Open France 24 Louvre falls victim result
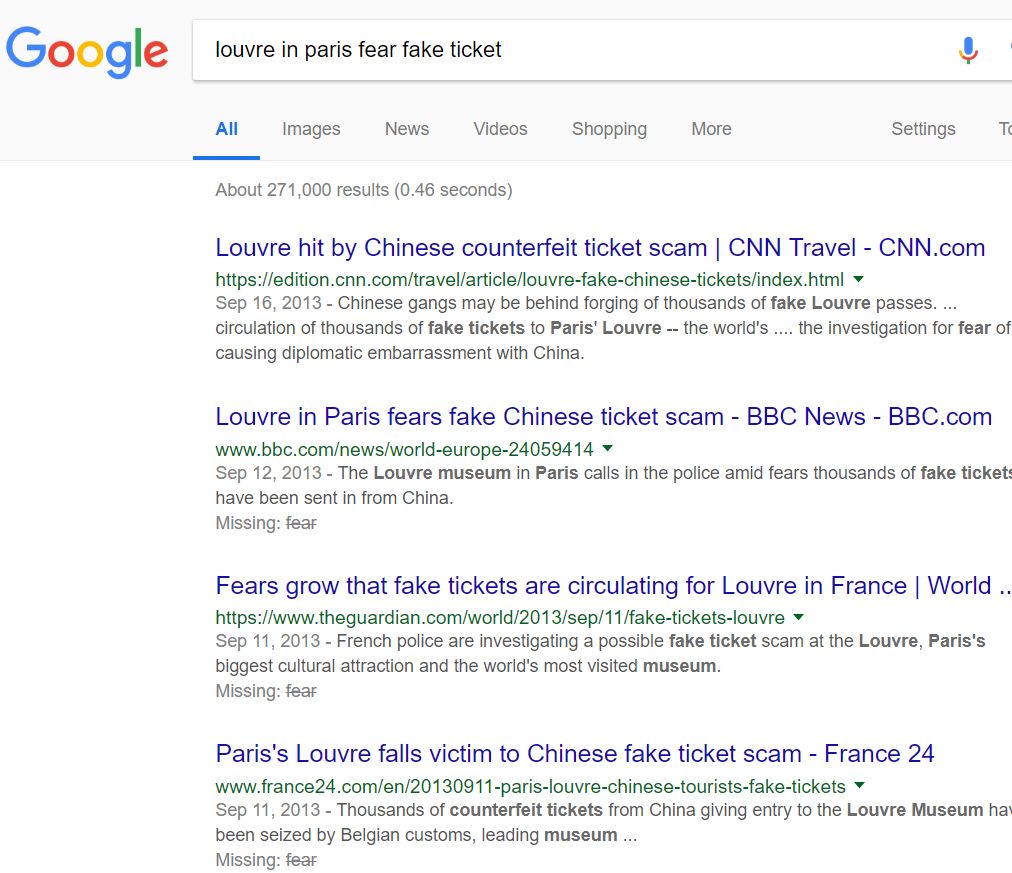 pos(574,754)
